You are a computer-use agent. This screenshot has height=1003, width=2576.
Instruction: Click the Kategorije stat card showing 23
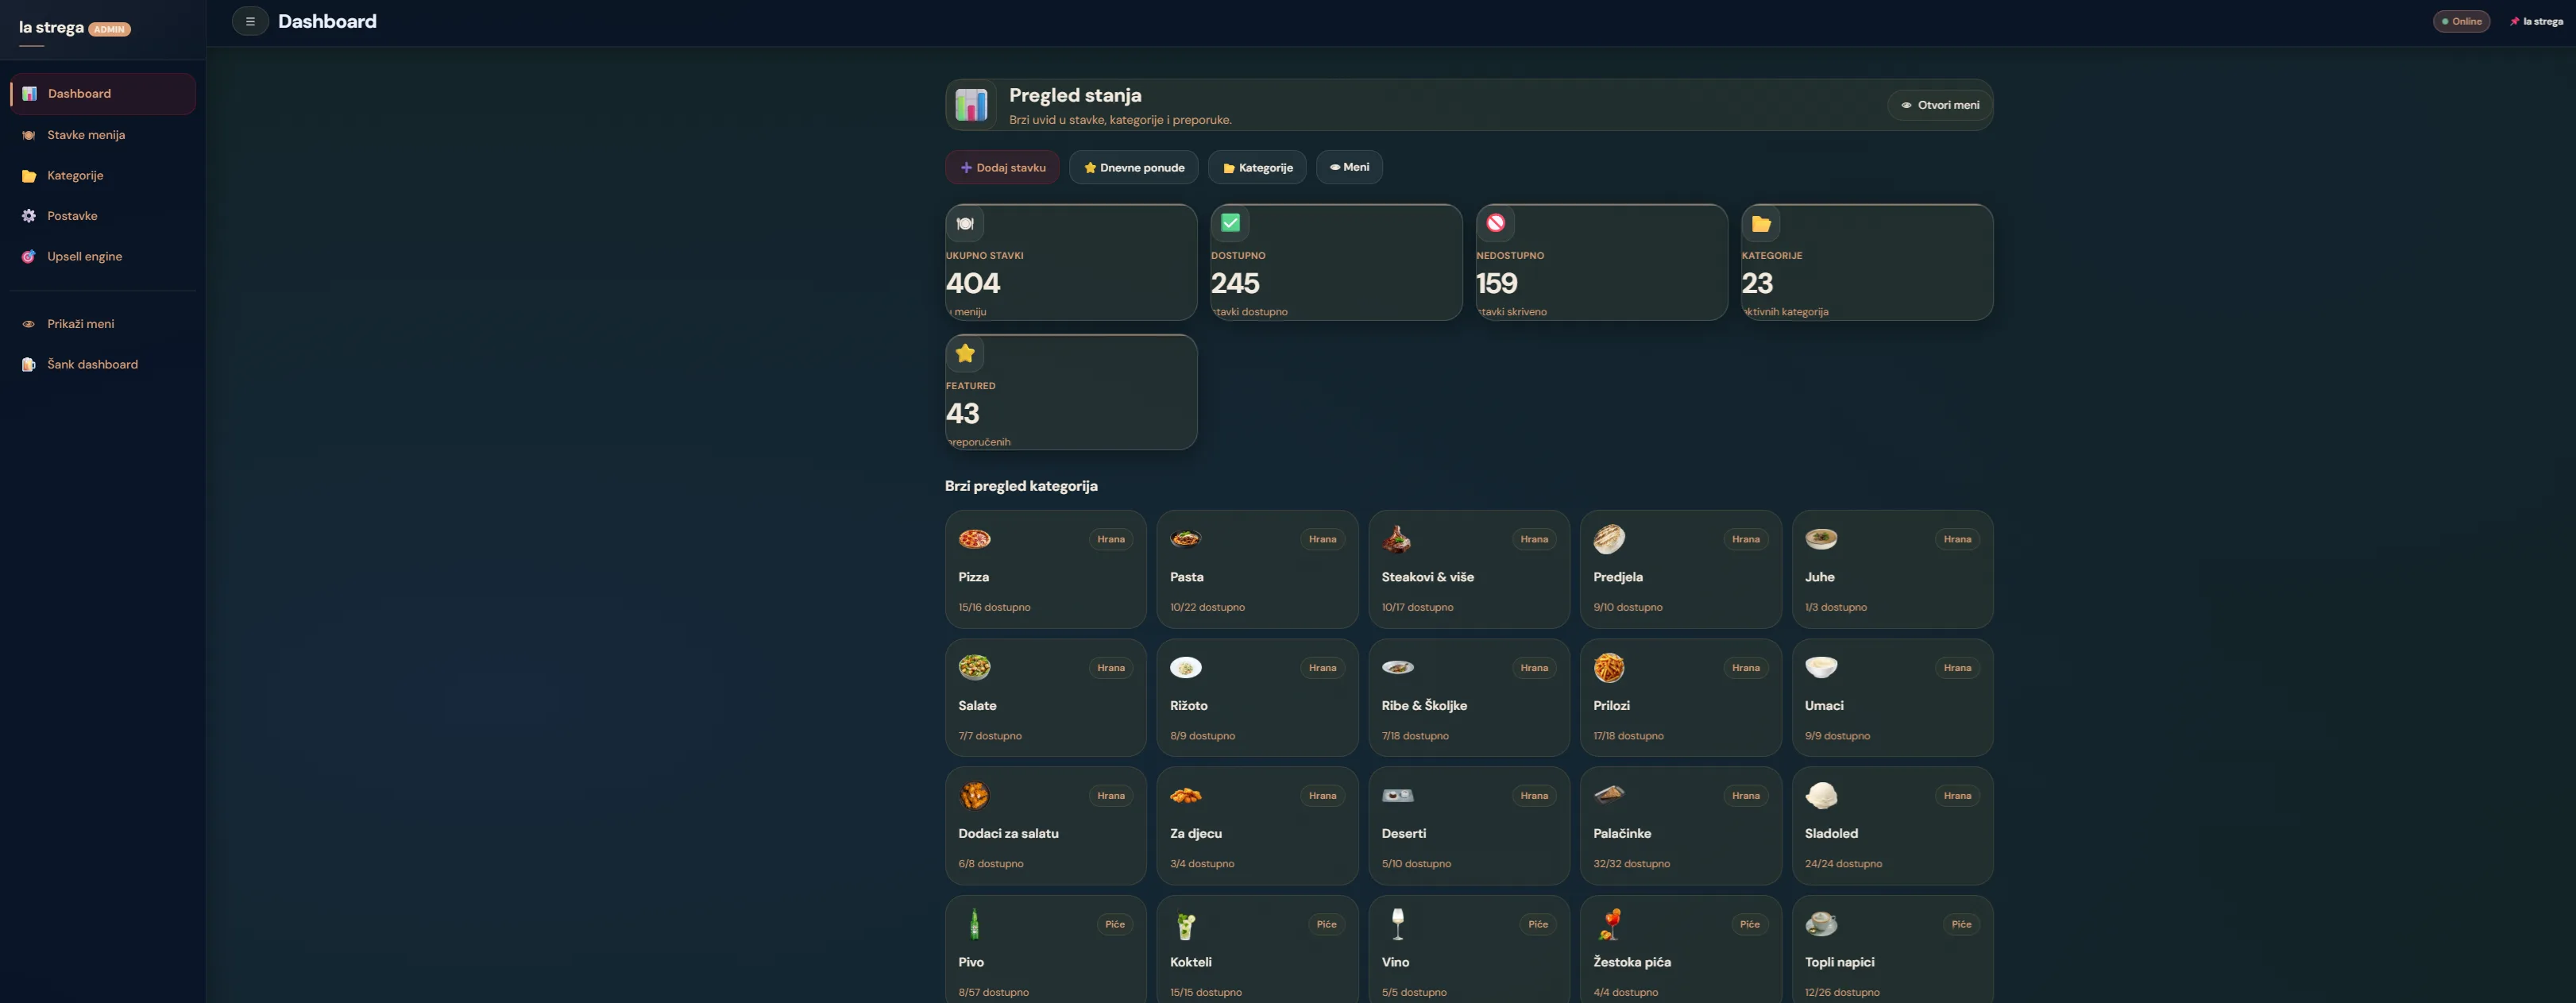point(1867,262)
